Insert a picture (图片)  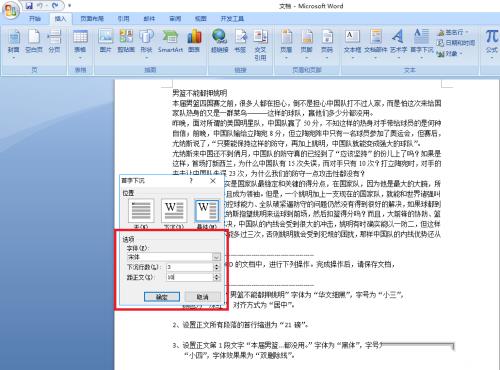[105, 42]
